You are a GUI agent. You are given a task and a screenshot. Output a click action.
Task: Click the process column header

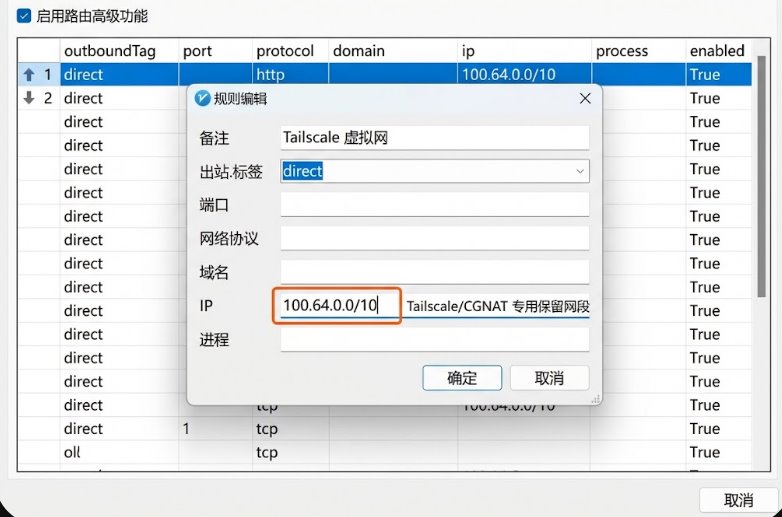pyautogui.click(x=638, y=51)
